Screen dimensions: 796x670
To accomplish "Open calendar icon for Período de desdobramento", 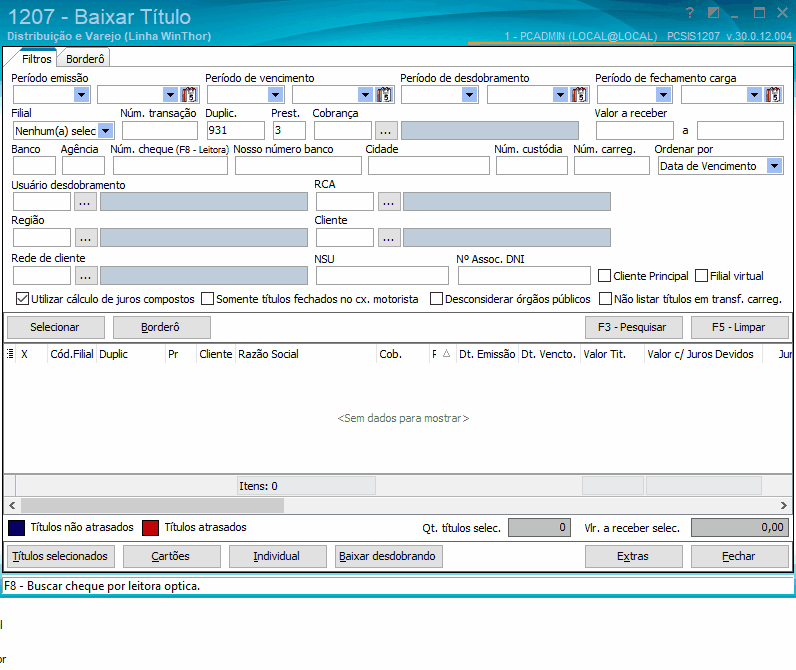I will (579, 94).
